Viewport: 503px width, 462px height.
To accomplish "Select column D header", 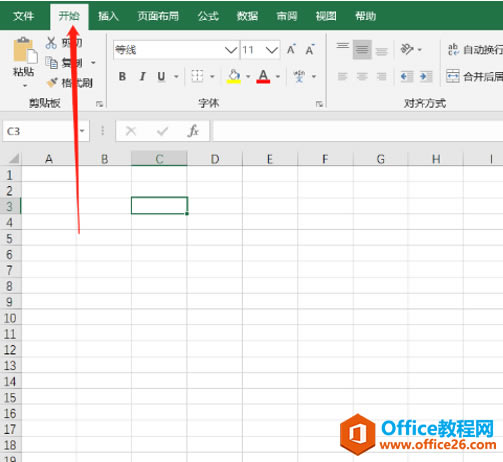I will click(x=215, y=159).
